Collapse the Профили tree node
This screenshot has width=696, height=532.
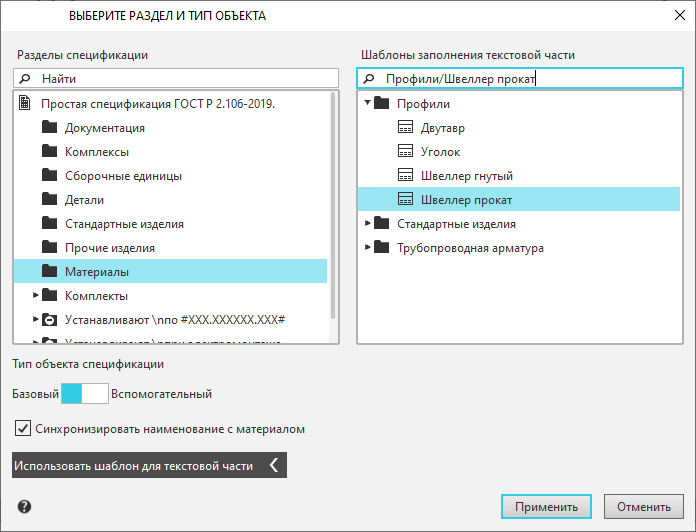[x=367, y=104]
